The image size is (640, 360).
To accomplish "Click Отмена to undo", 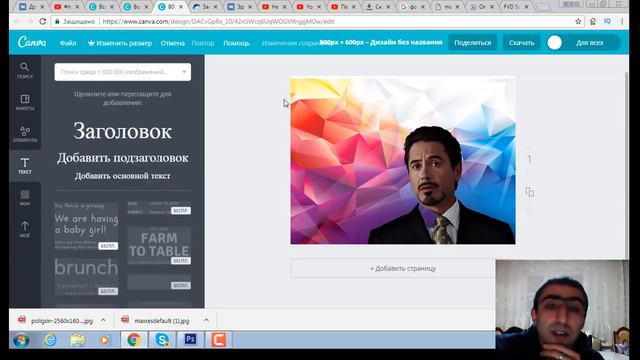I will (172, 43).
